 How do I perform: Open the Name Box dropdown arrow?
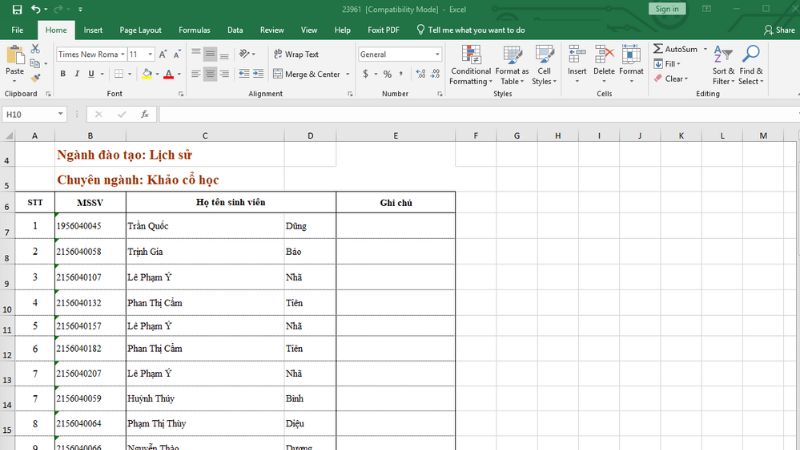[x=61, y=114]
